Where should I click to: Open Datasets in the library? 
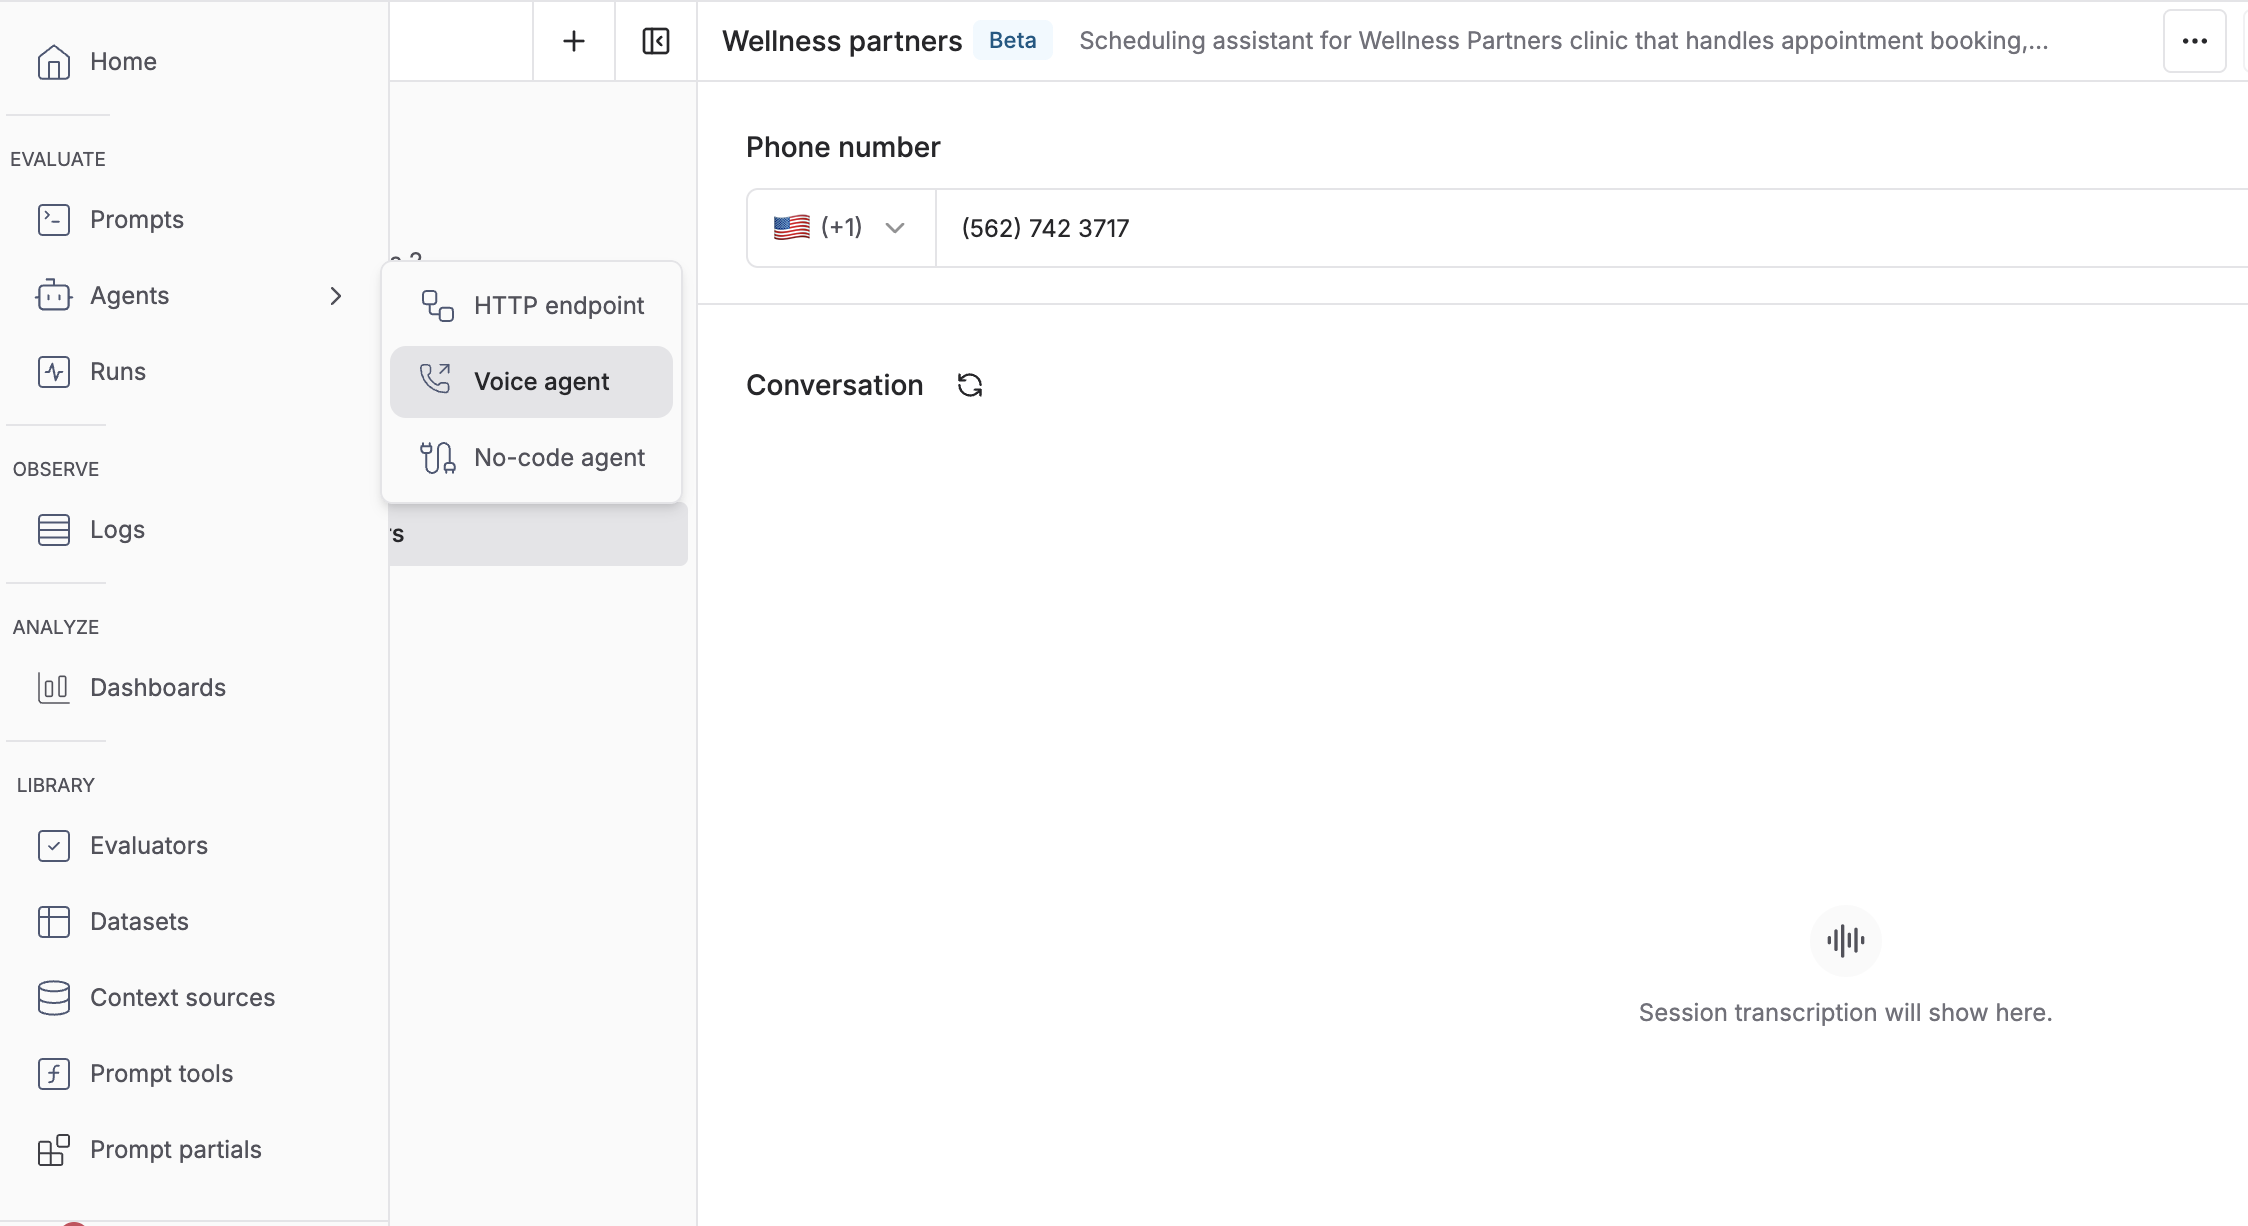click(x=139, y=922)
